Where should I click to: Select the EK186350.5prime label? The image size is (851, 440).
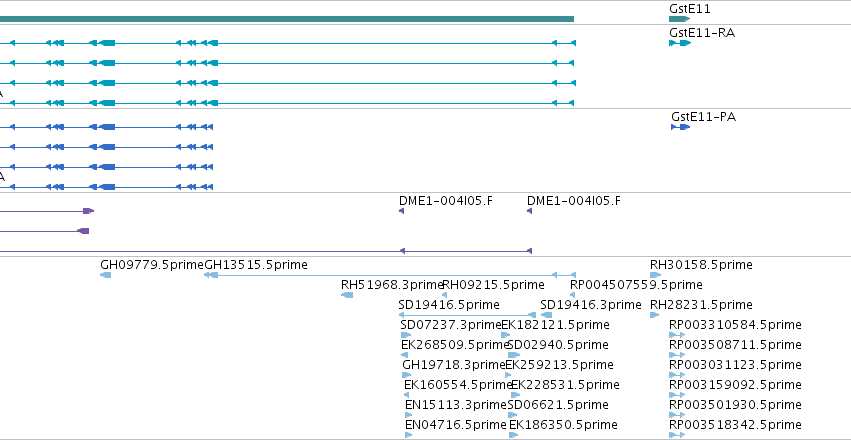(563, 425)
